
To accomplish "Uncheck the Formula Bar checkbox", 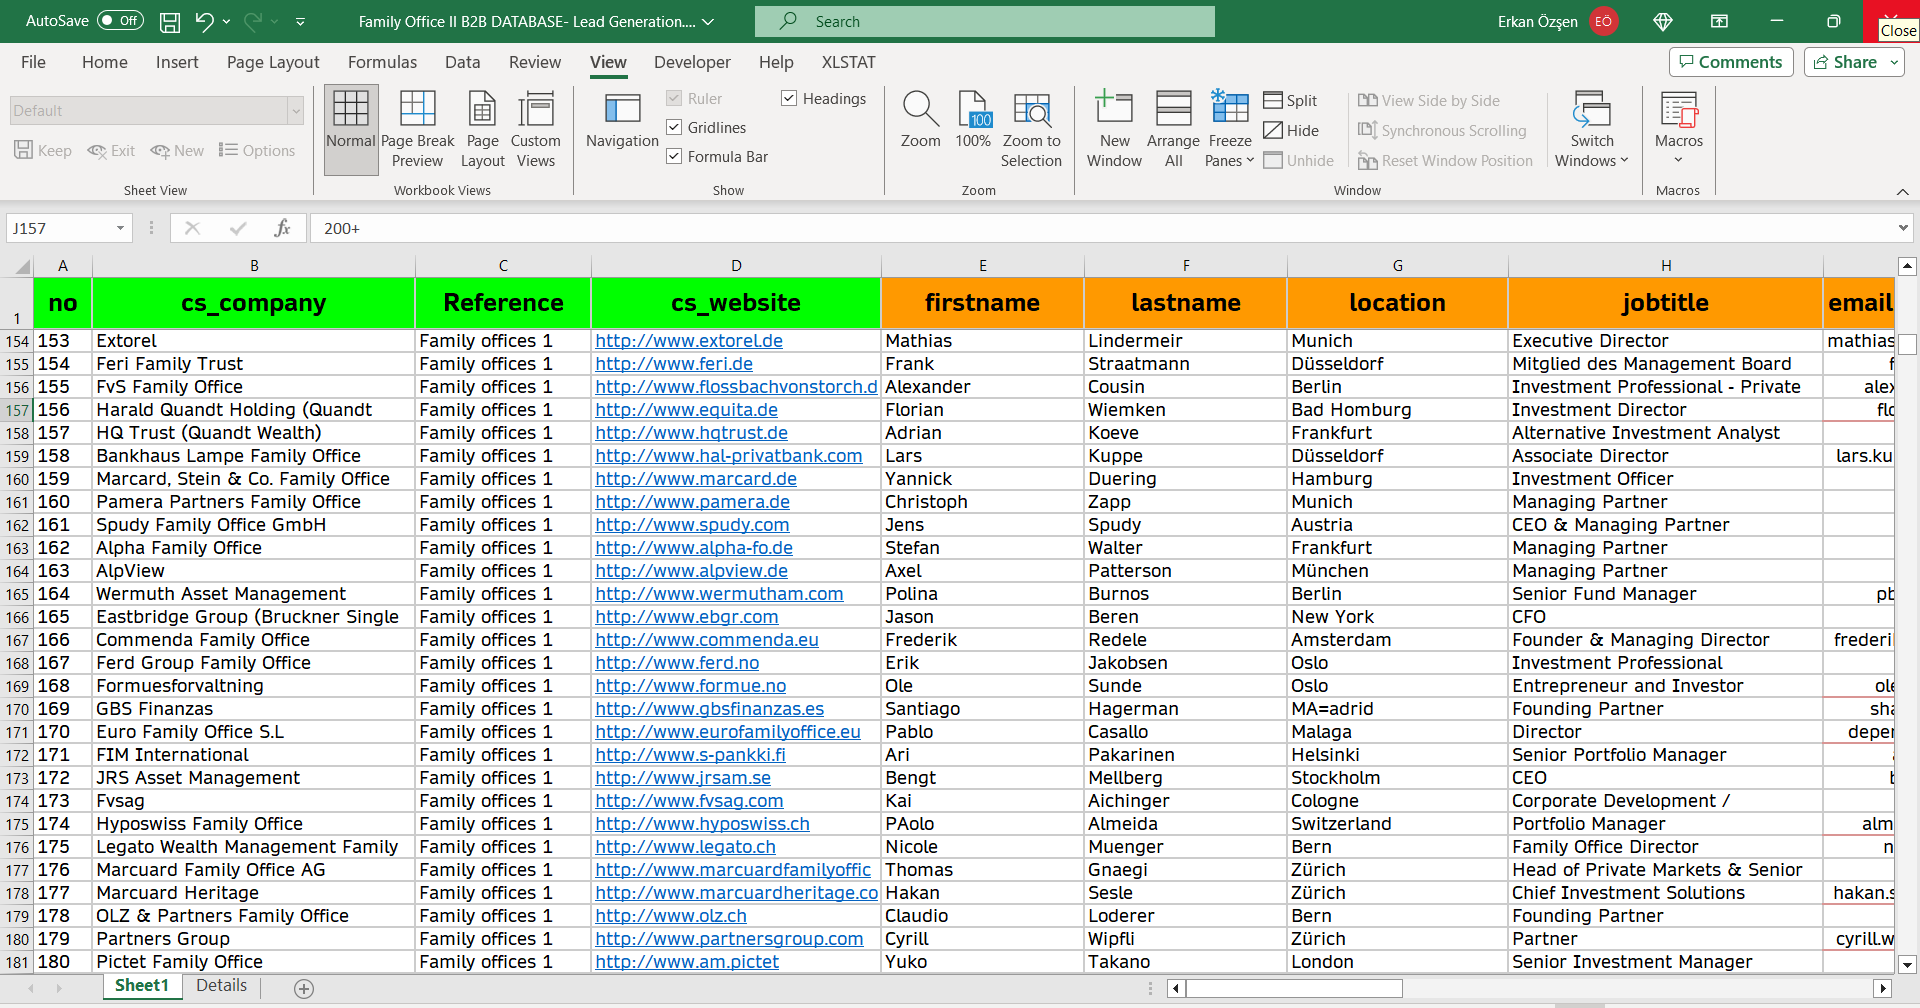I will pyautogui.click(x=675, y=157).
